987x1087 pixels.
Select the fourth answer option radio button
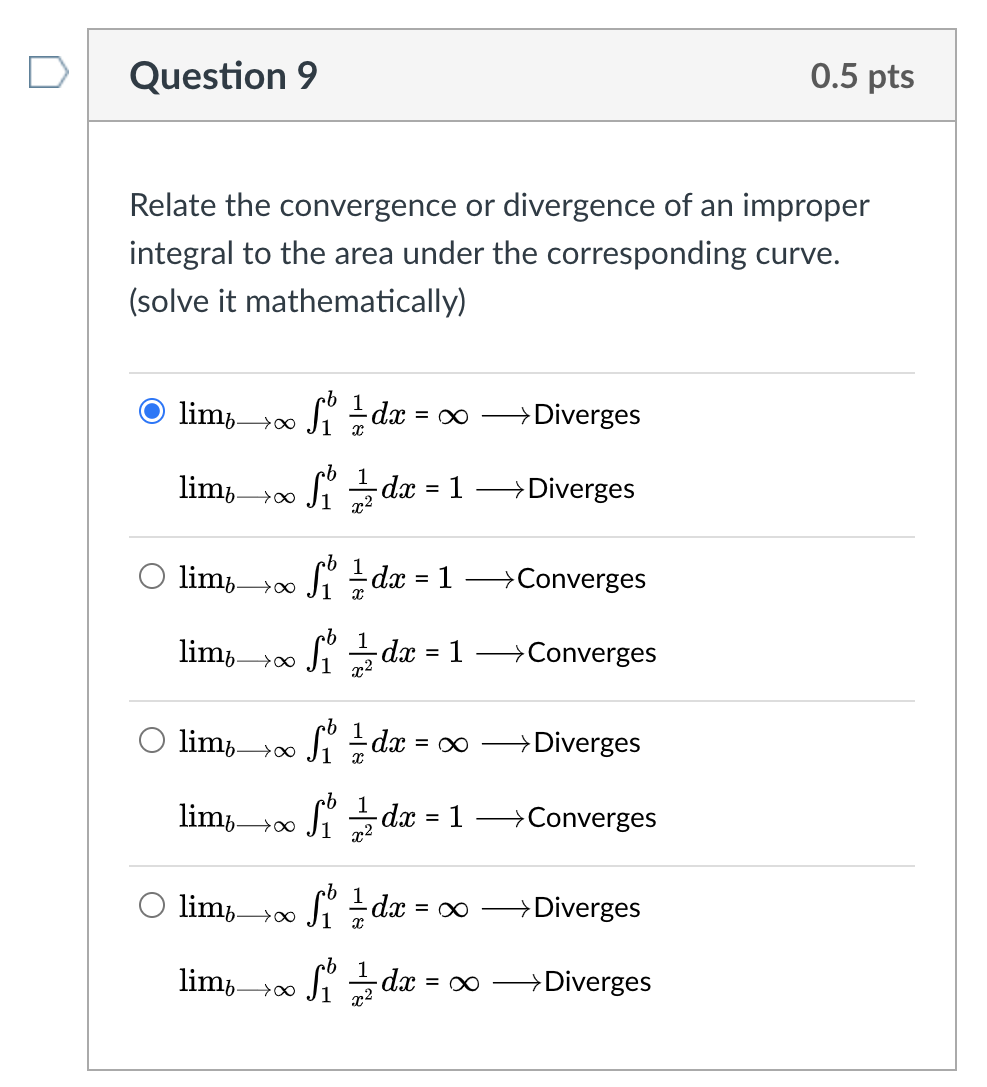[152, 904]
